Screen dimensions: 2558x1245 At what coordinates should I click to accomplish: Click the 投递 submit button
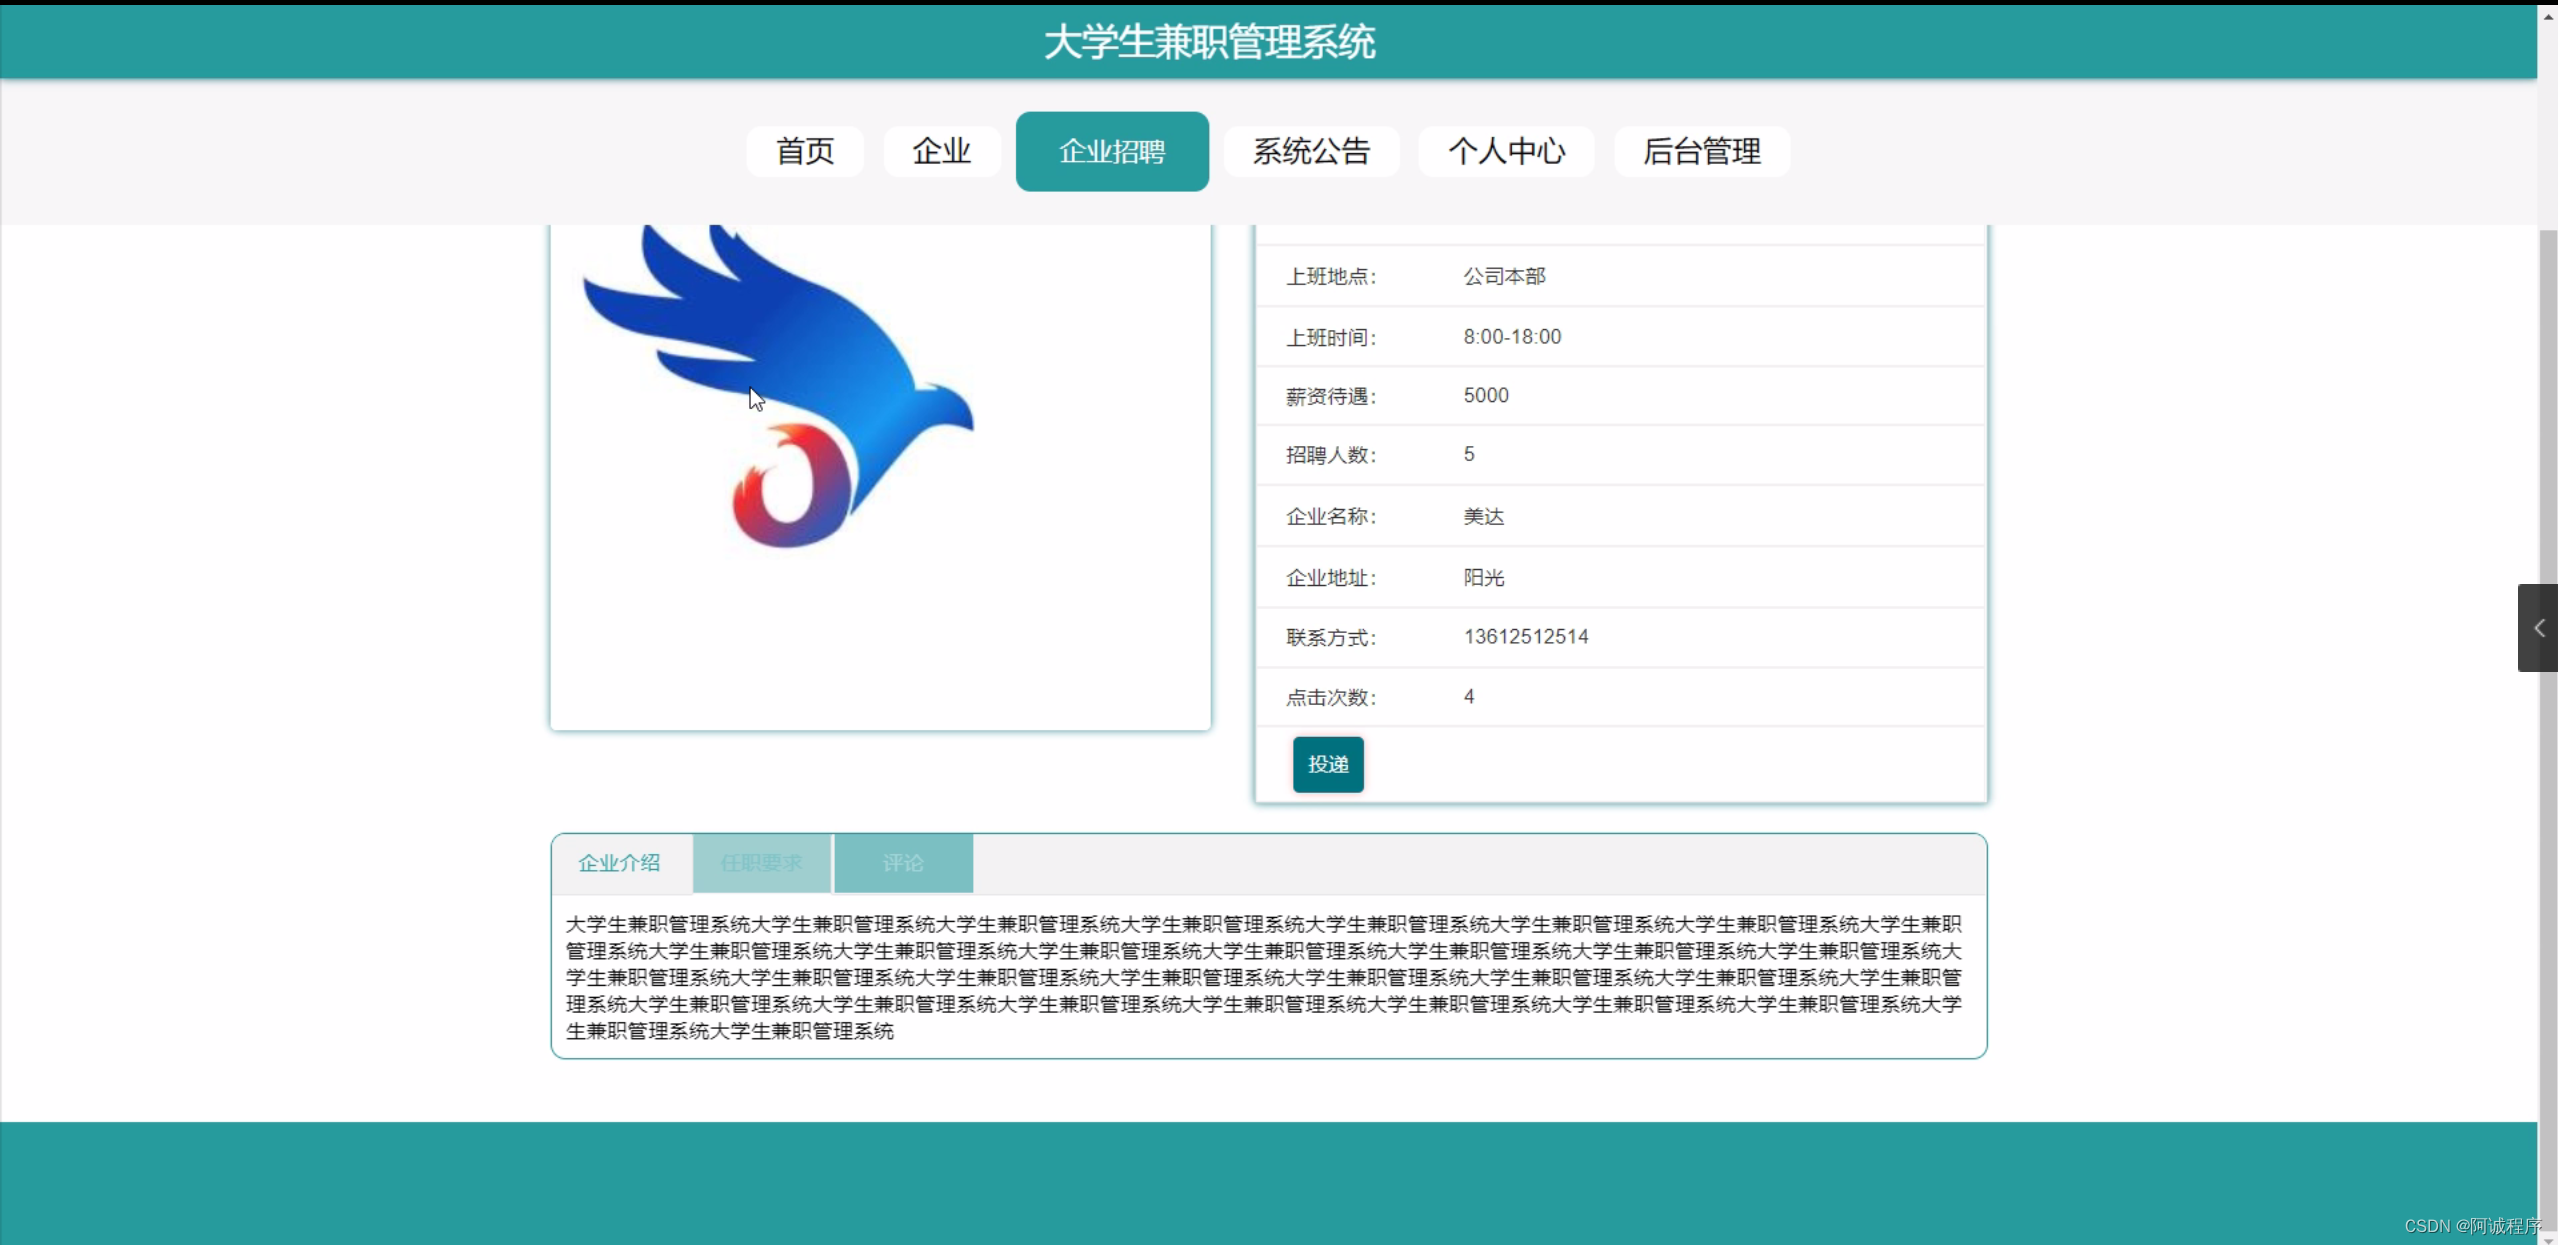(x=1328, y=764)
